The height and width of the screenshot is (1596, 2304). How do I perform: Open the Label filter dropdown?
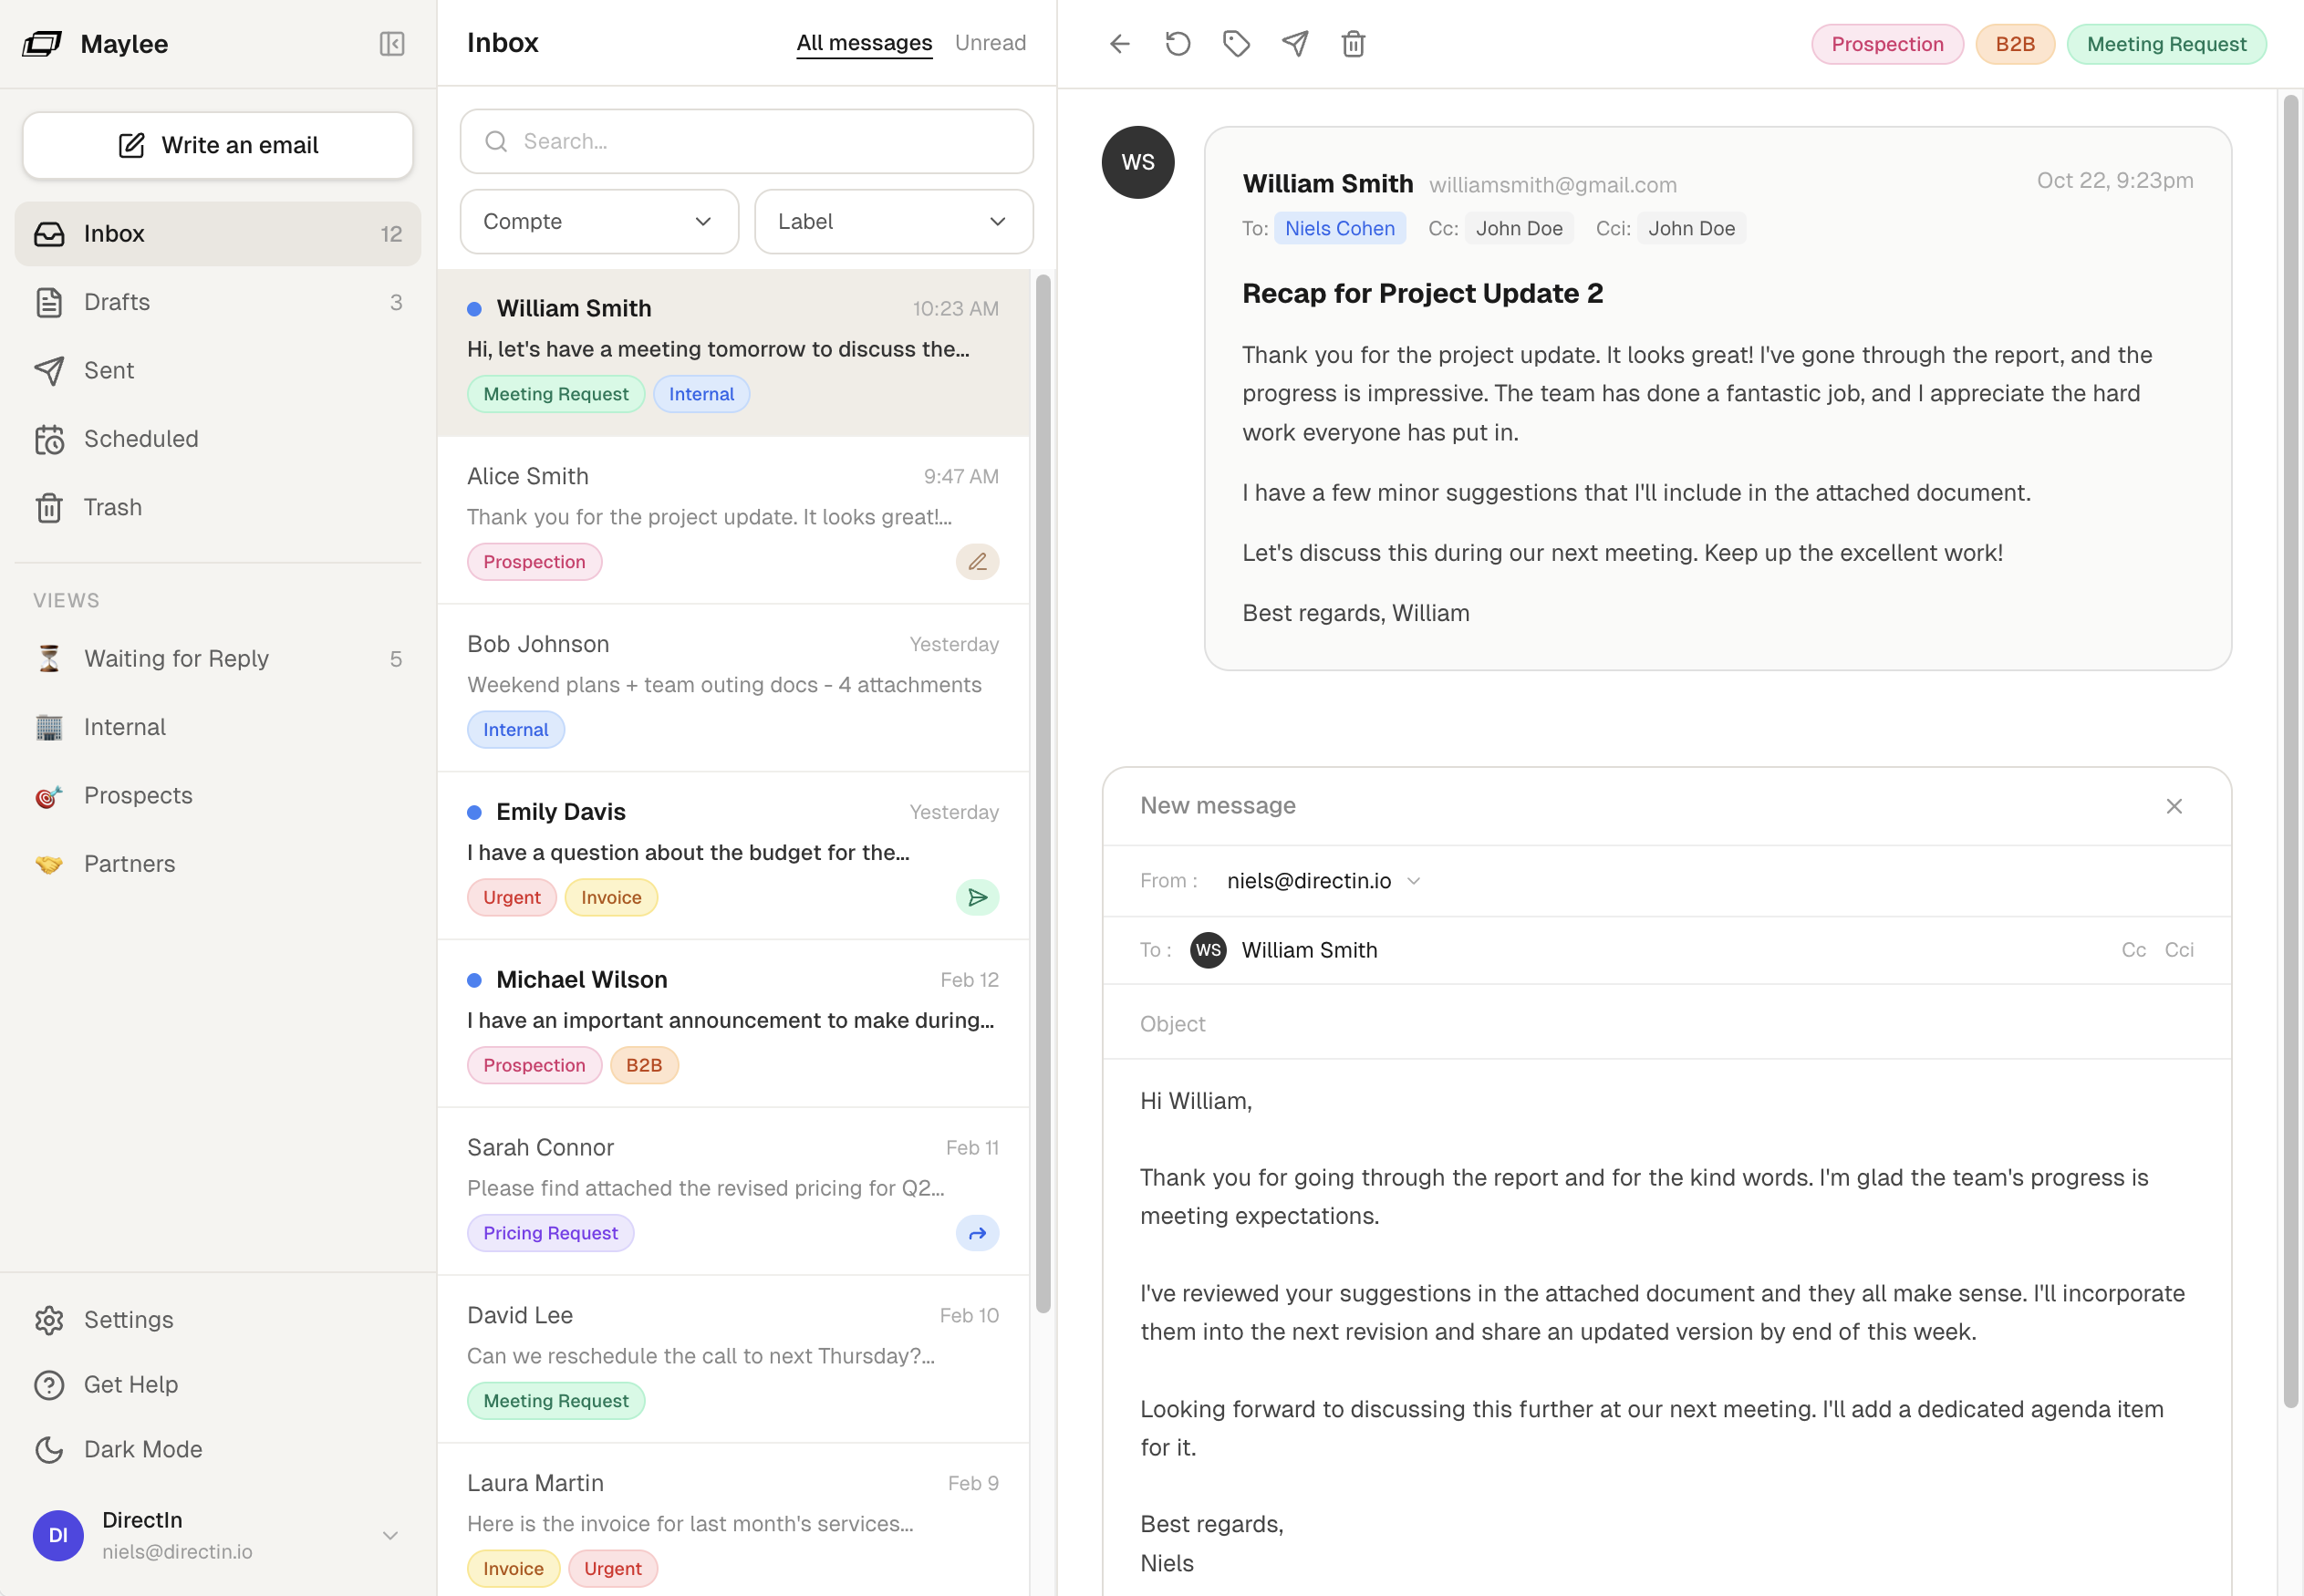[x=893, y=222]
